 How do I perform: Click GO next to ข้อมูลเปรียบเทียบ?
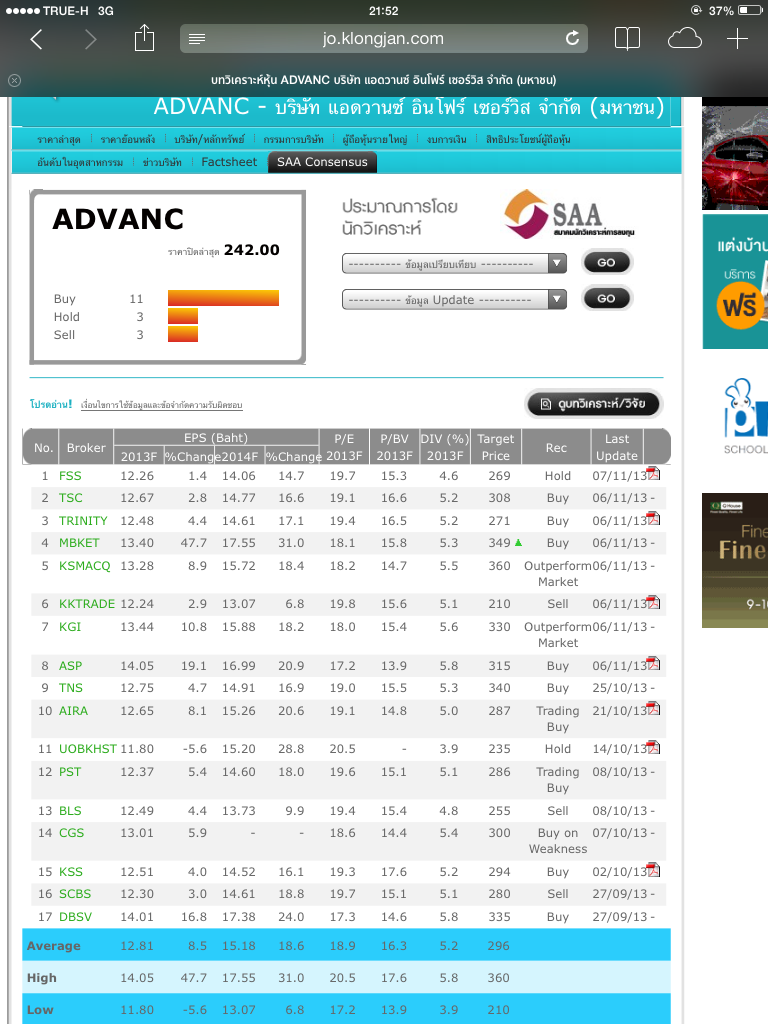[x=606, y=263]
